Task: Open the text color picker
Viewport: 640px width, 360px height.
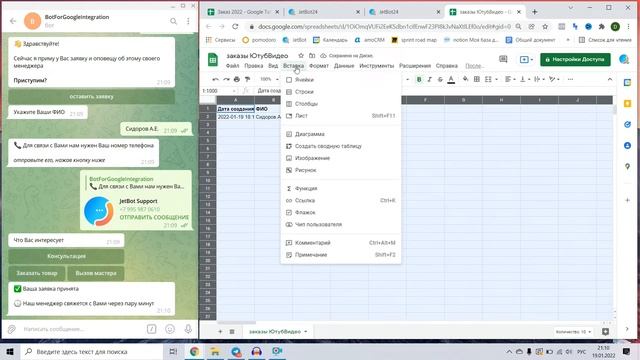Action: (451, 79)
